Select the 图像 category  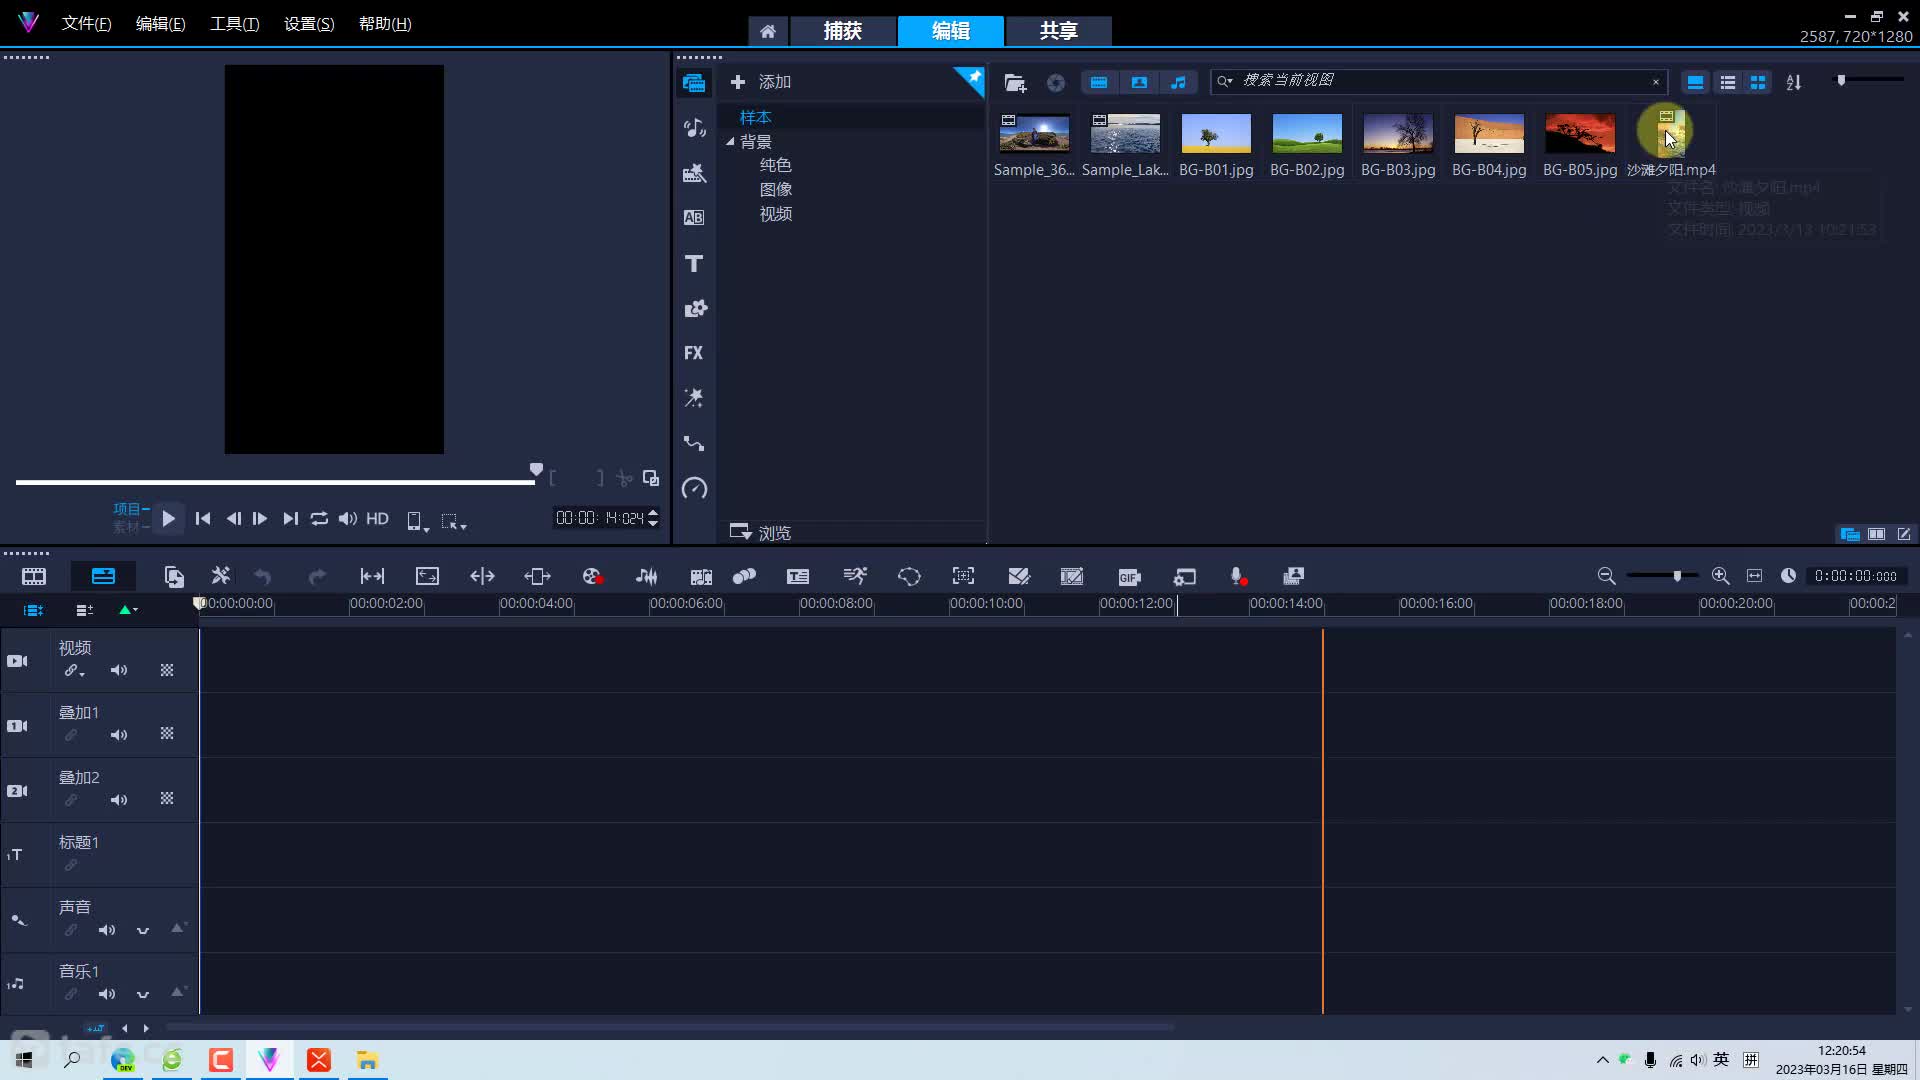tap(776, 189)
